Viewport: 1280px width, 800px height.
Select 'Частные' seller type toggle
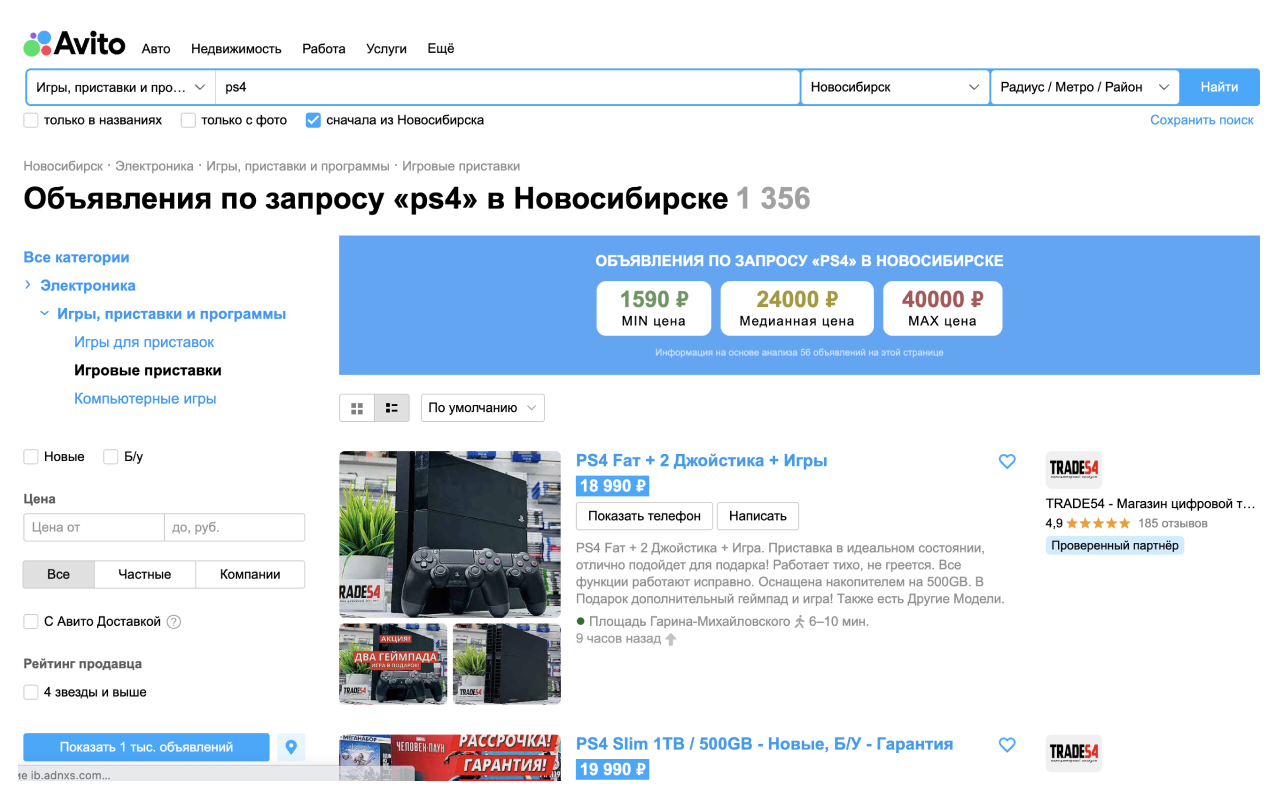pyautogui.click(x=145, y=574)
